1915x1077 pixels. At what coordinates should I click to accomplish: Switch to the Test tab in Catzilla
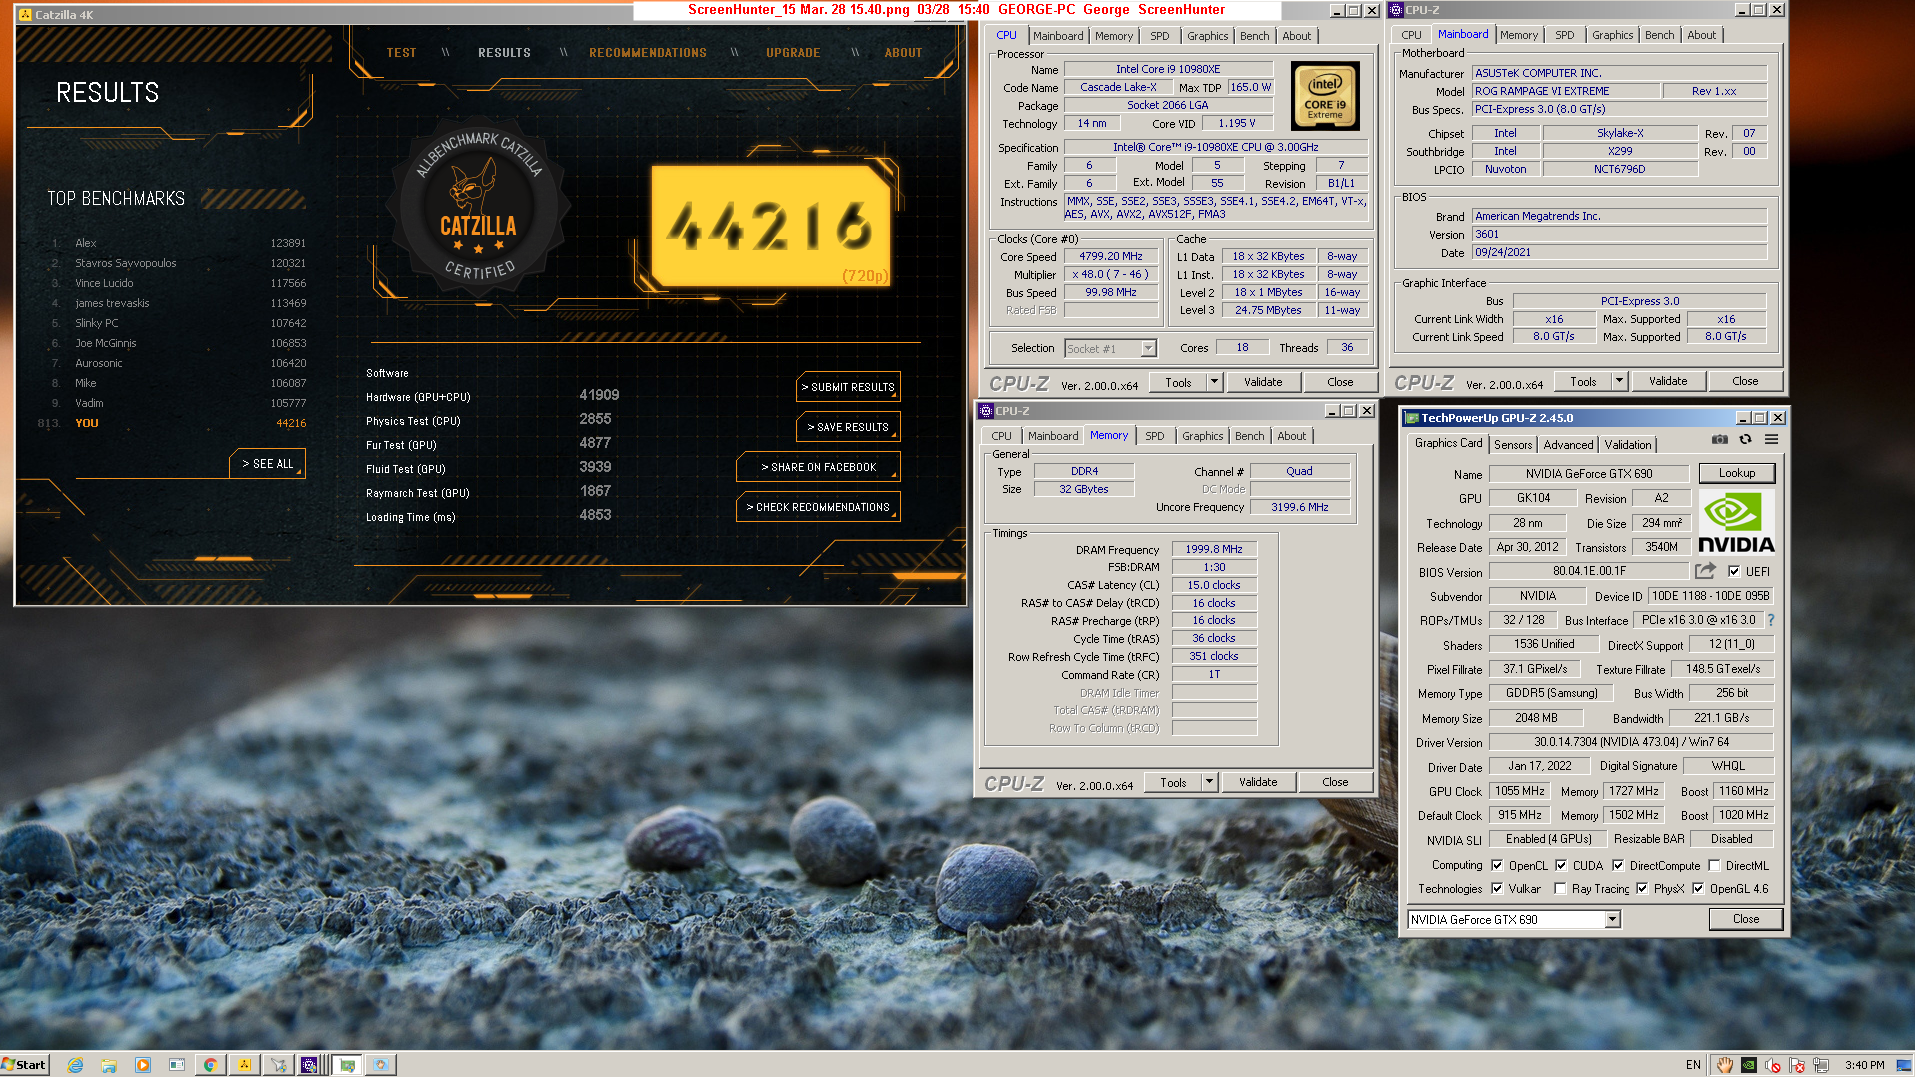(401, 53)
